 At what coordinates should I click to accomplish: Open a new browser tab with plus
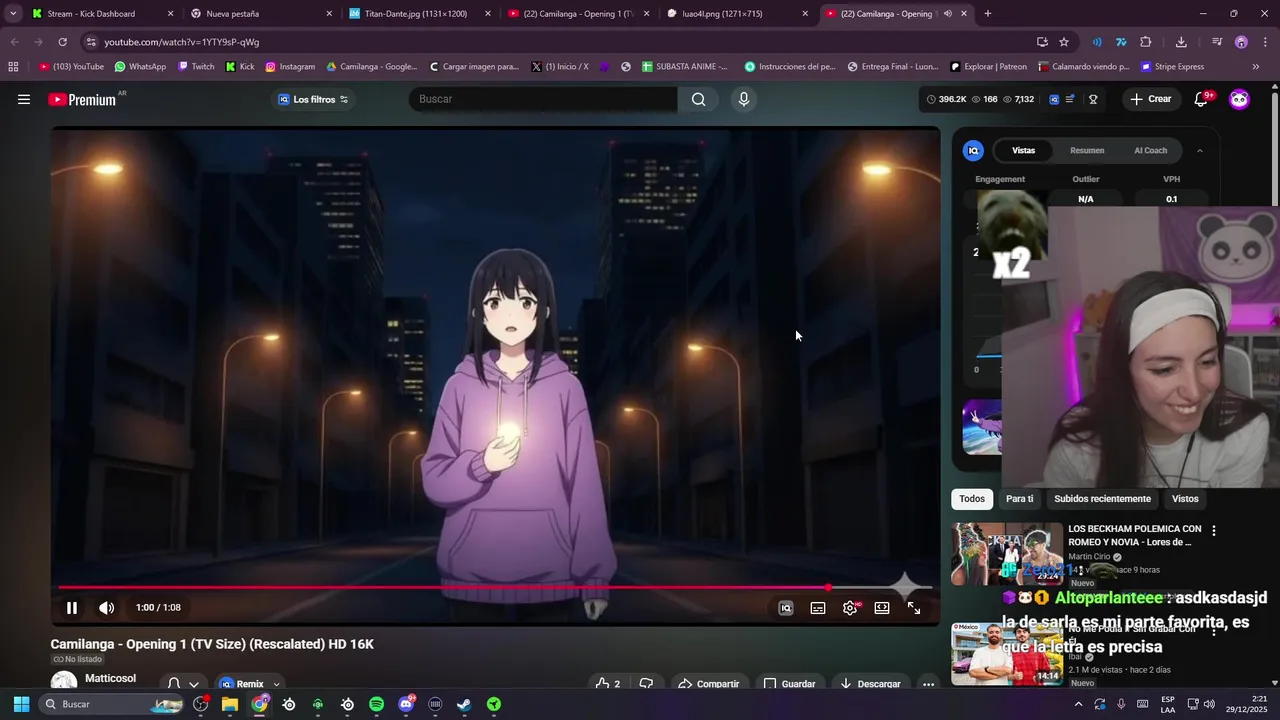click(988, 14)
